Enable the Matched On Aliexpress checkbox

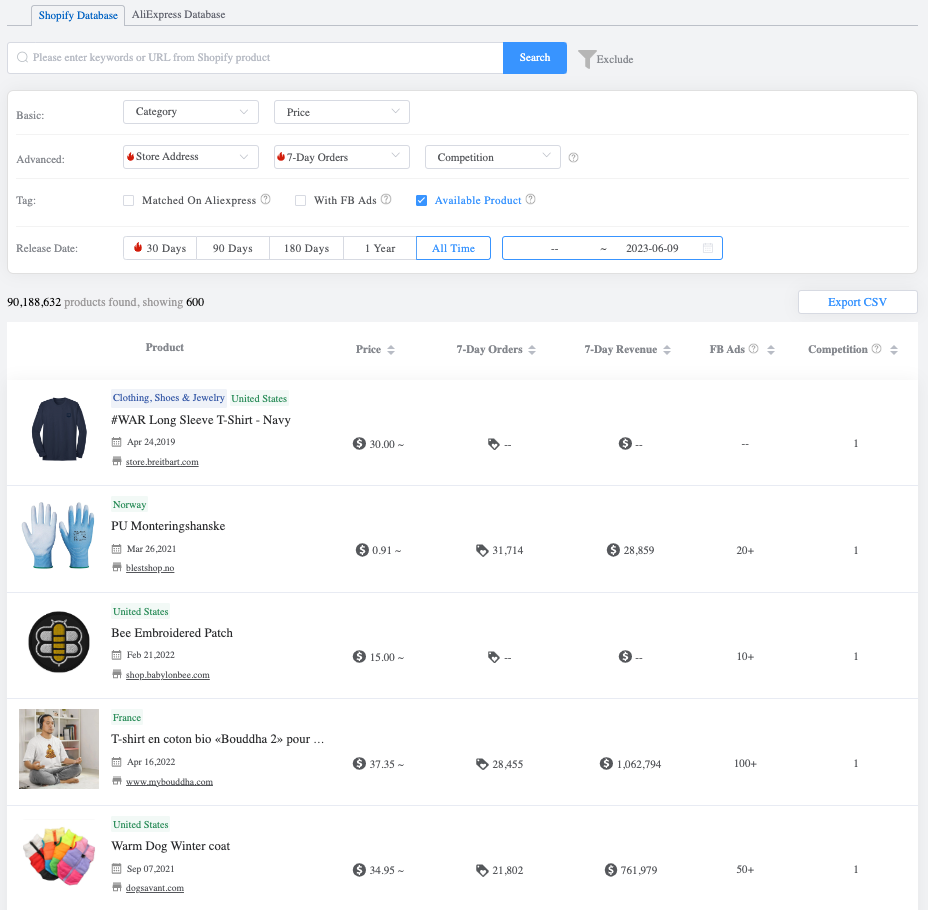pyautogui.click(x=128, y=200)
